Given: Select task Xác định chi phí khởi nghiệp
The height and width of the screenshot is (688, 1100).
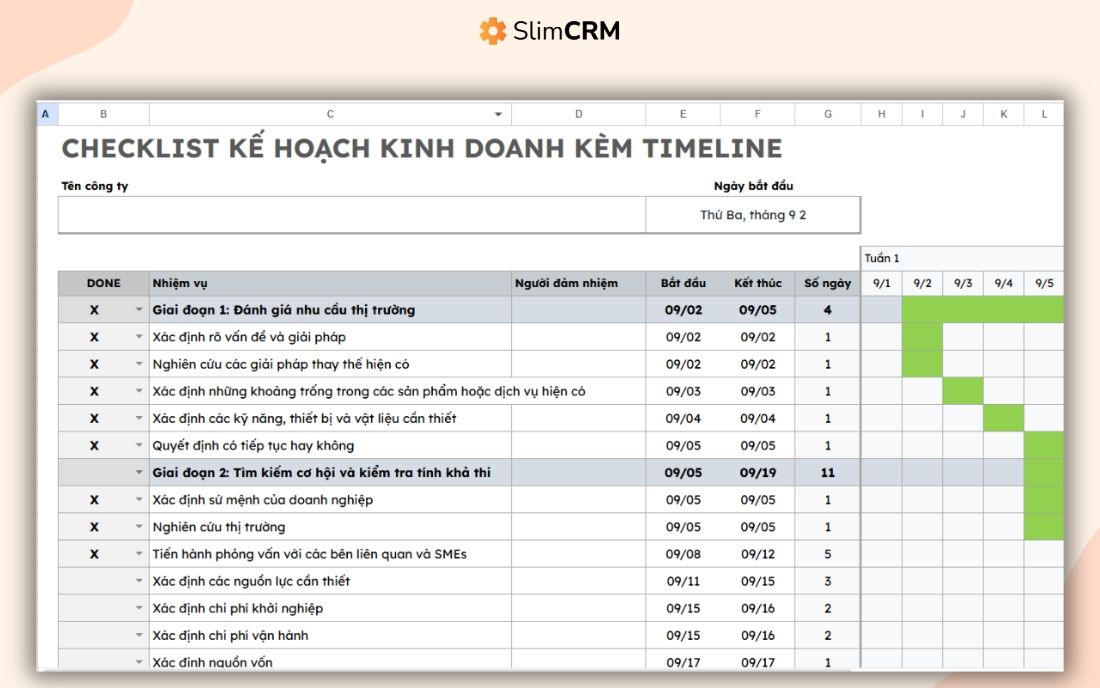Looking at the screenshot, I should 330,608.
